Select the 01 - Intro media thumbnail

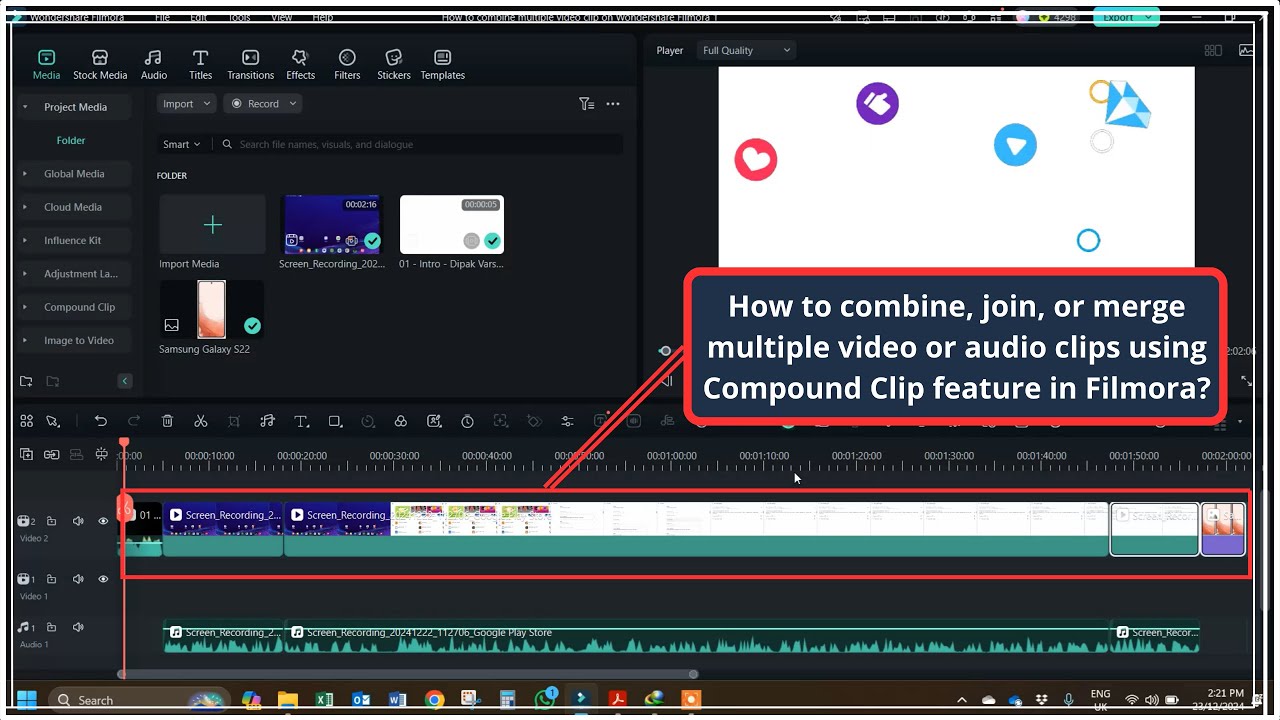point(452,225)
